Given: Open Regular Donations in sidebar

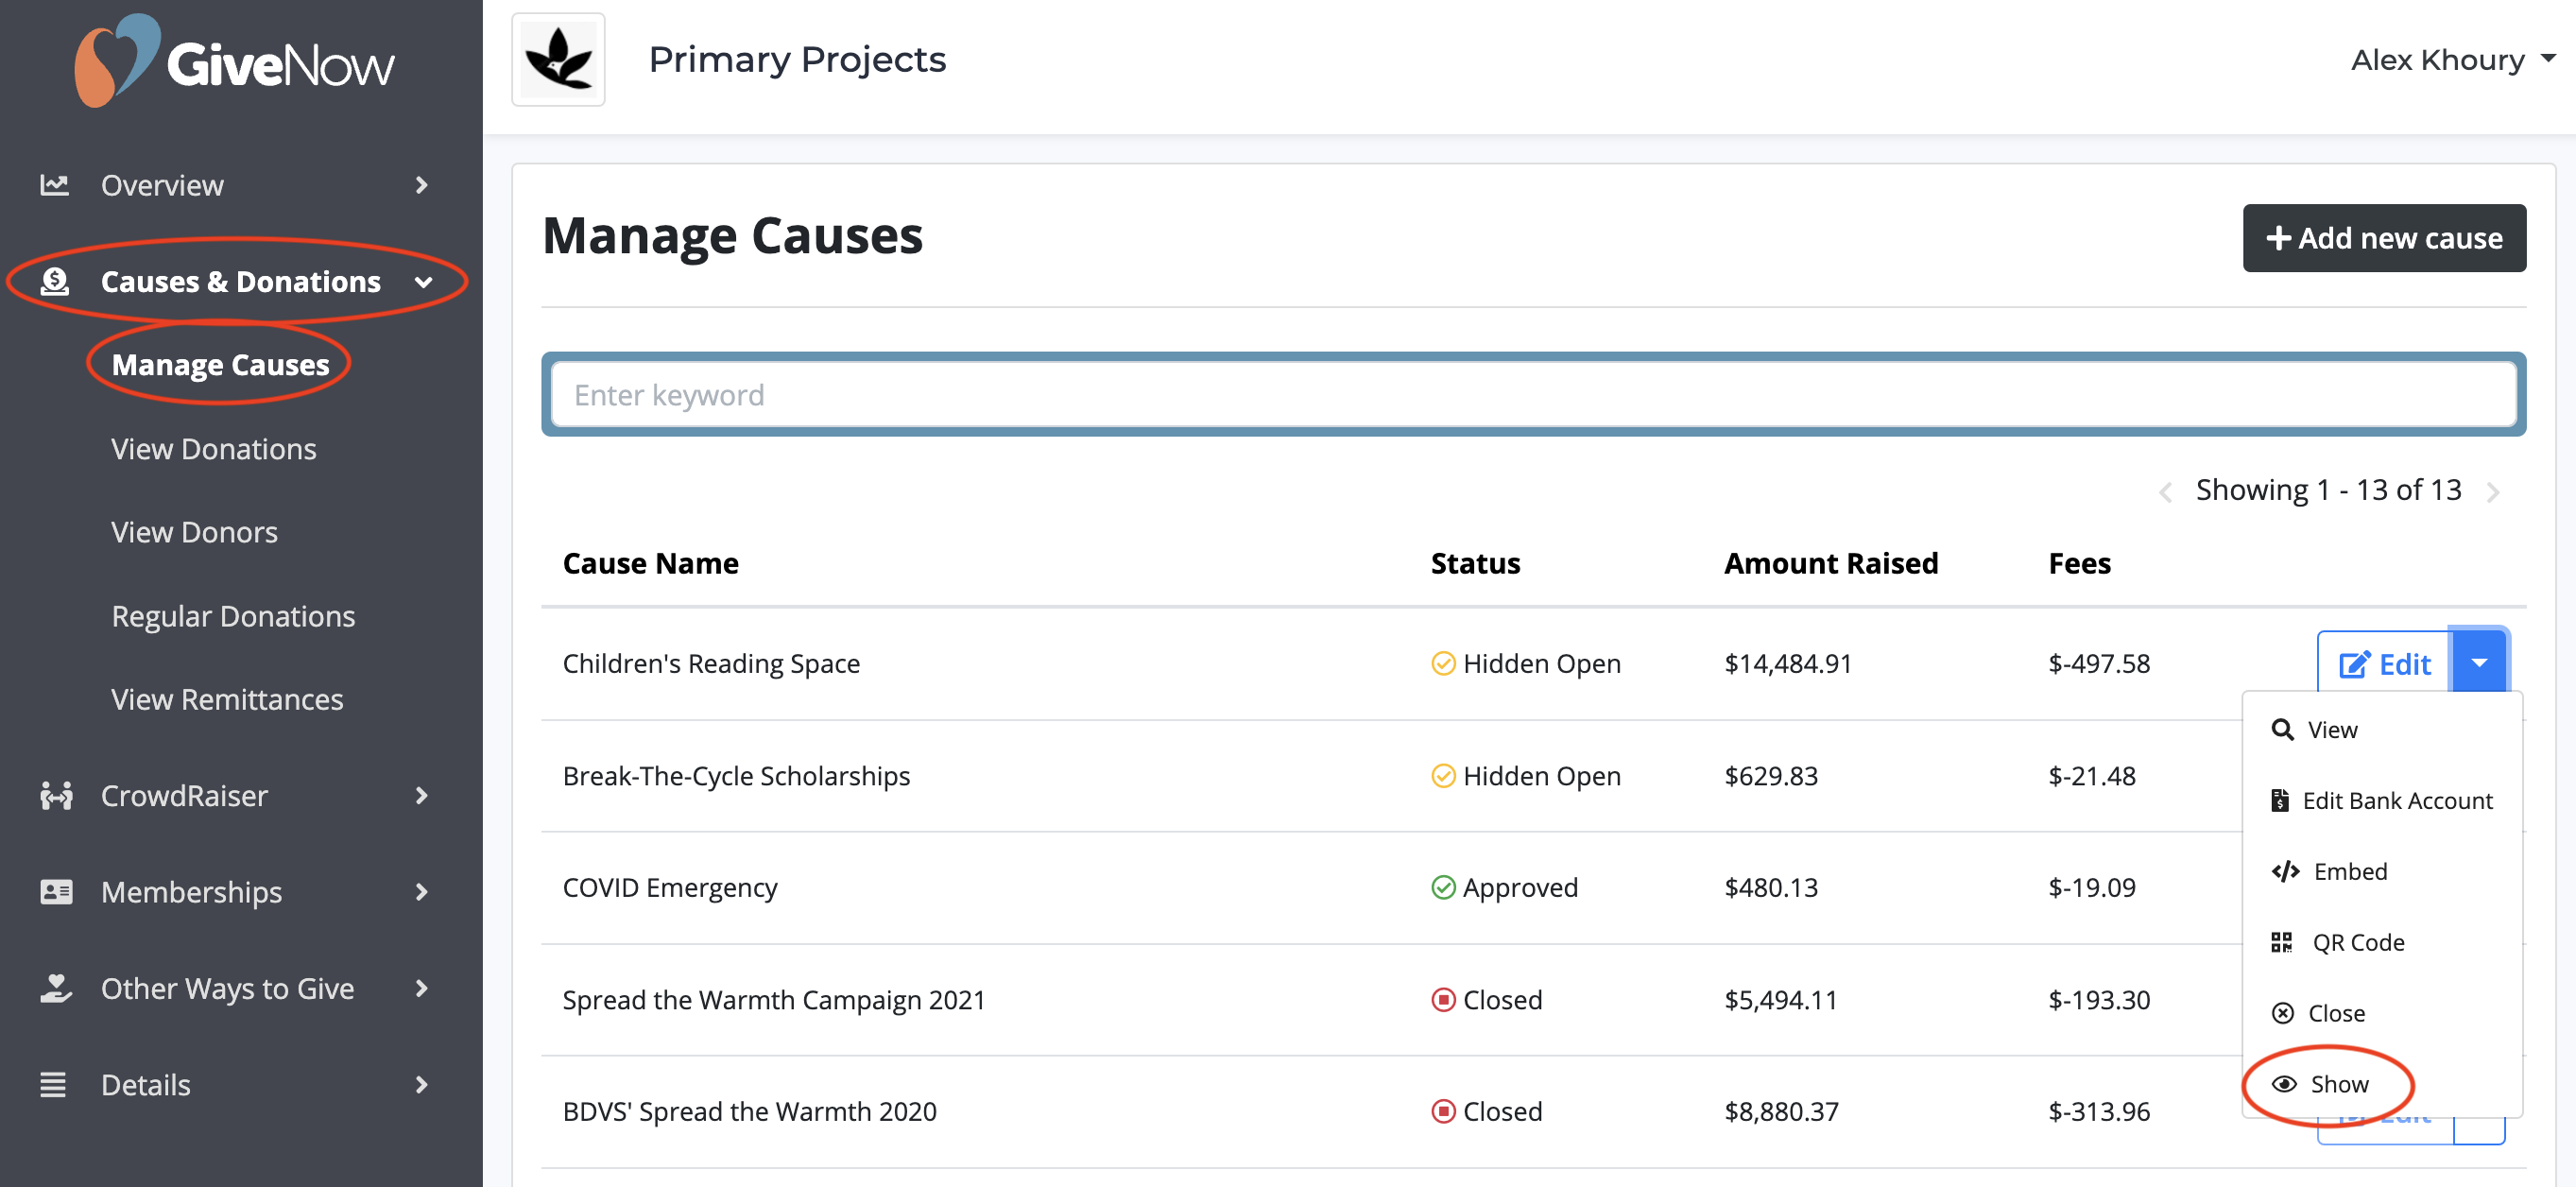Looking at the screenshot, I should click(233, 616).
